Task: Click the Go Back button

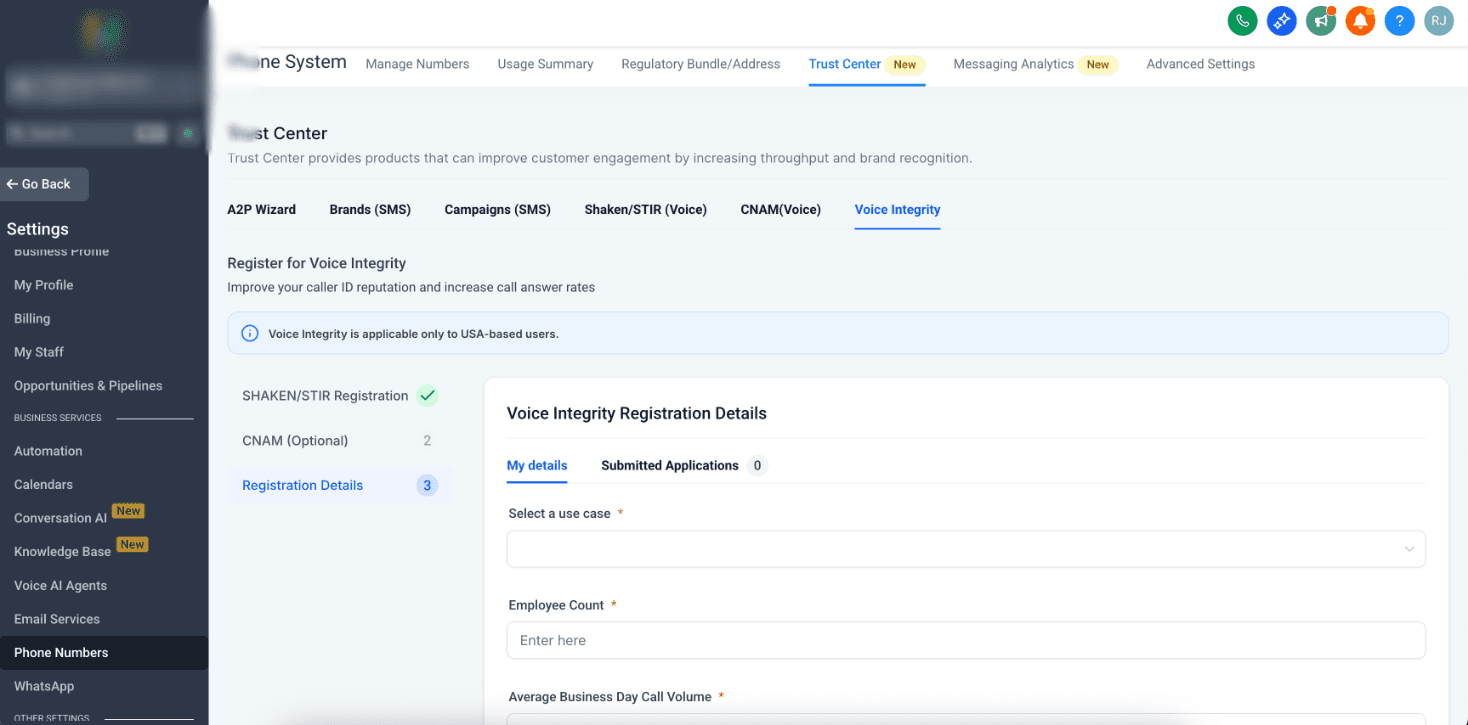Action: coord(44,184)
